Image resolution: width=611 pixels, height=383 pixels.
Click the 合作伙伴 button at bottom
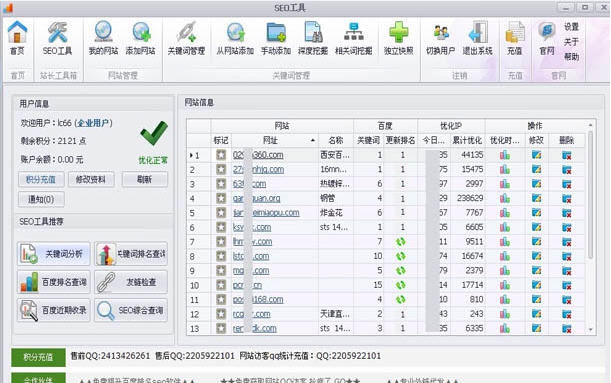pyautogui.click(x=38, y=379)
